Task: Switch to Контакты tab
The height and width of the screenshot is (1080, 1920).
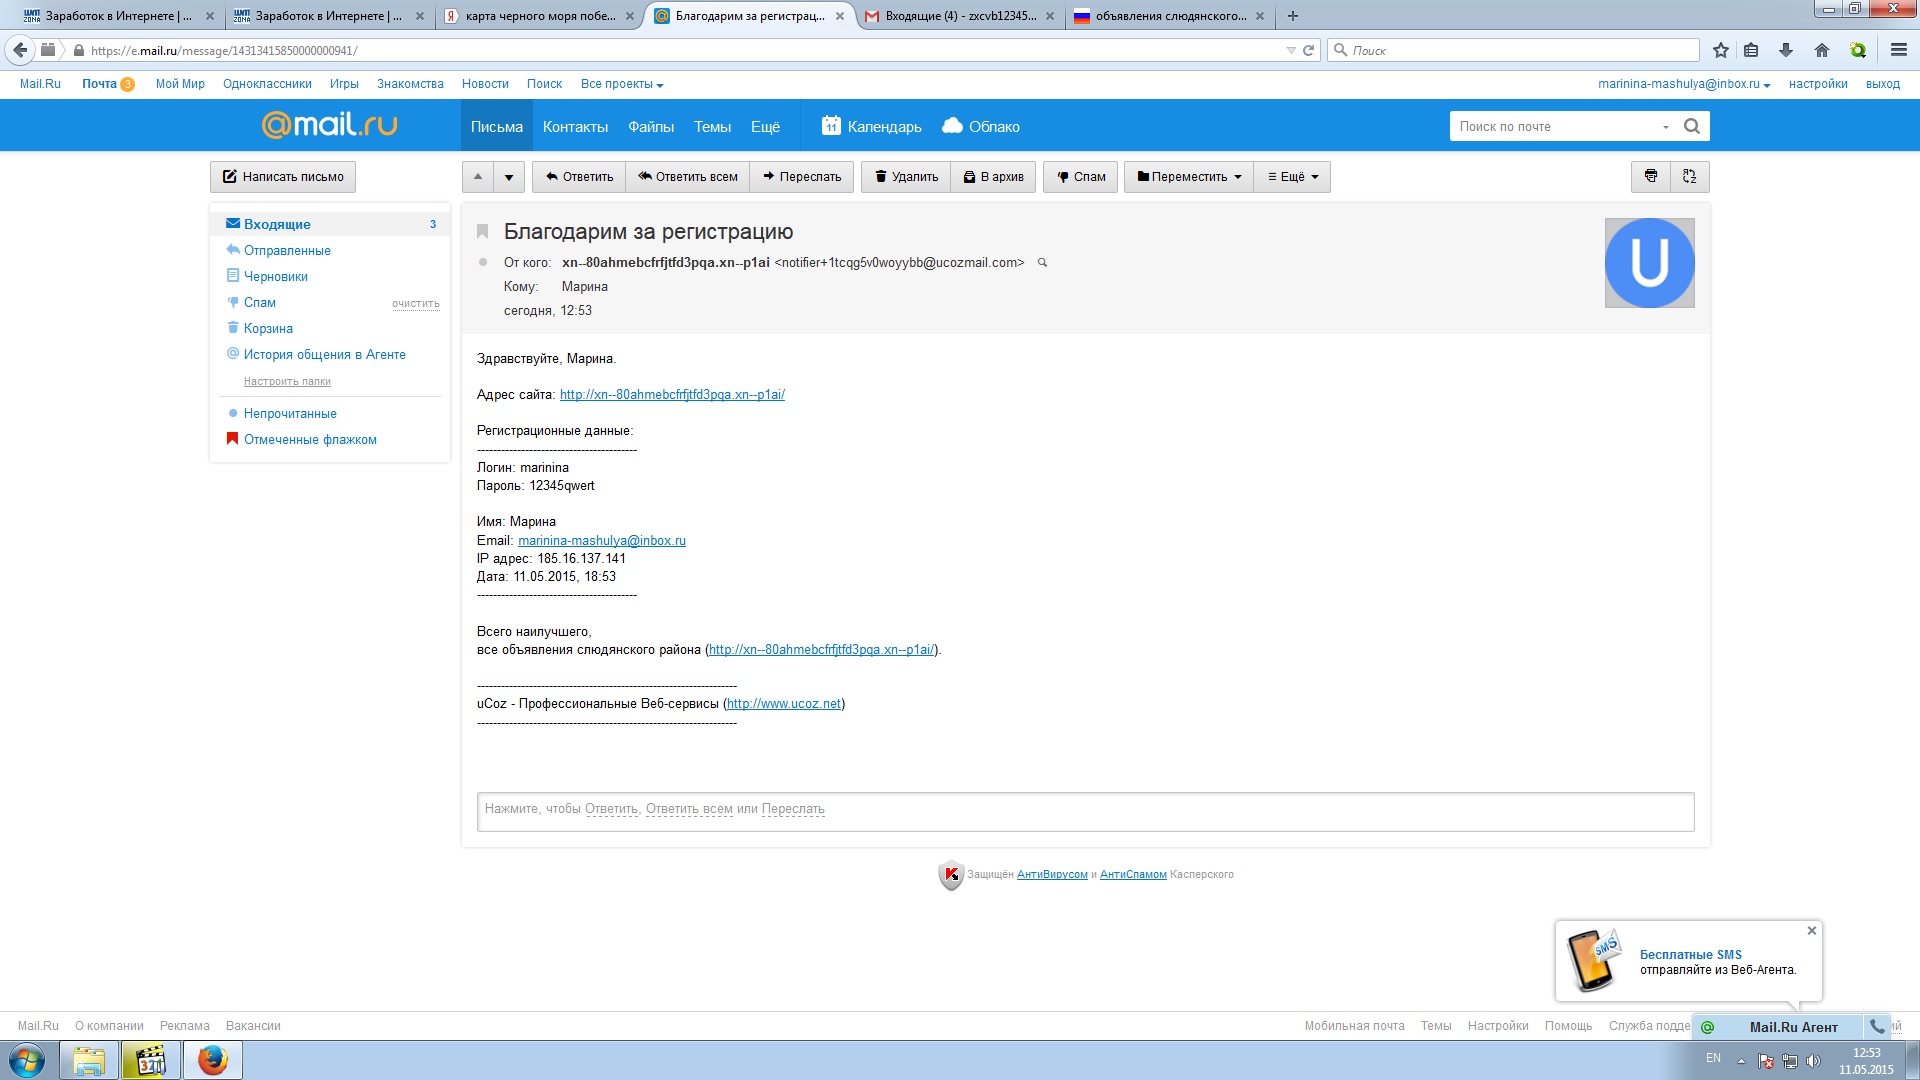Action: 575,127
